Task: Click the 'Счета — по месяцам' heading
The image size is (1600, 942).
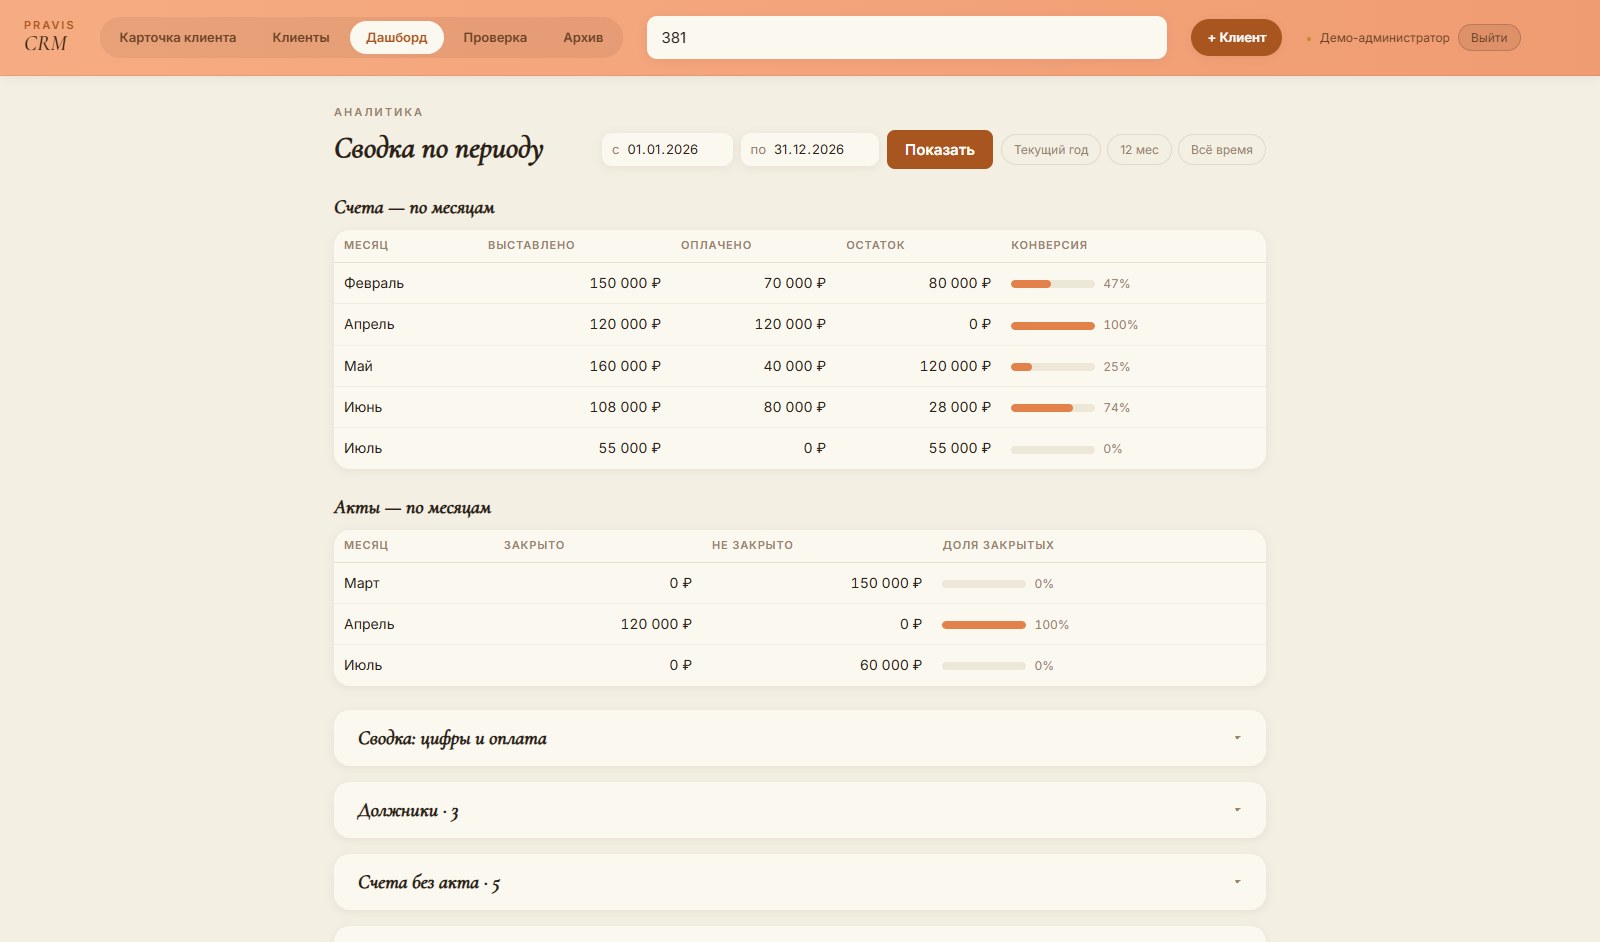Action: click(414, 208)
